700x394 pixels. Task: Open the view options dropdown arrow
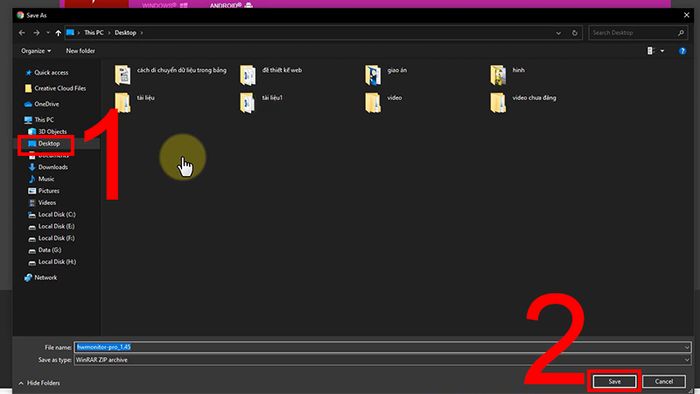(x=662, y=51)
